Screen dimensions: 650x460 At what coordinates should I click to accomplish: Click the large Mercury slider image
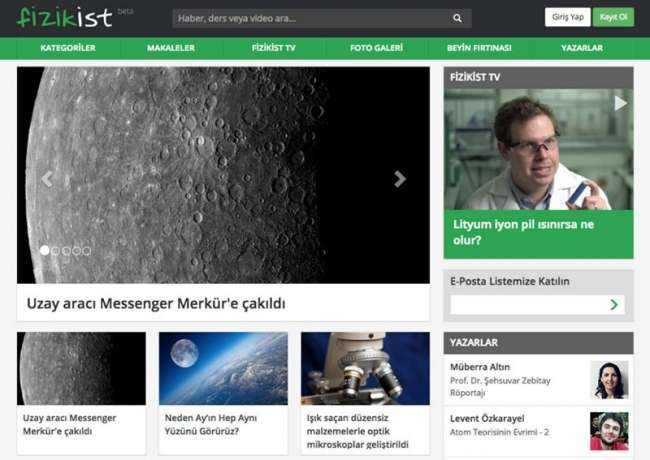223,175
